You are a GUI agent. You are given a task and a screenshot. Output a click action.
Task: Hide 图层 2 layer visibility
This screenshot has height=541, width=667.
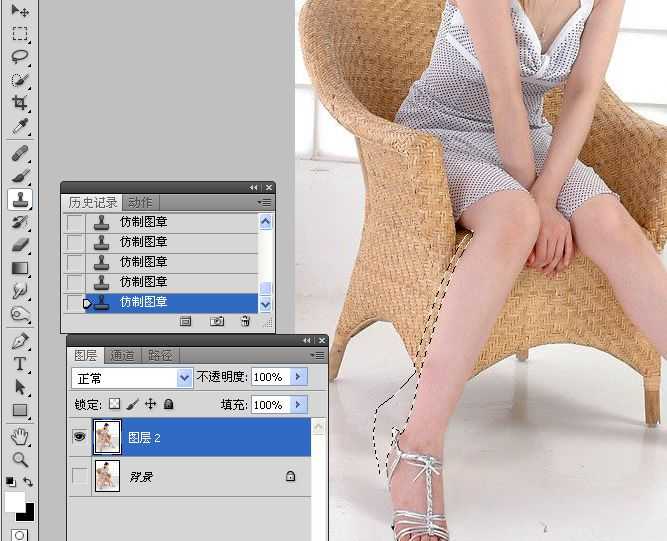[80, 437]
